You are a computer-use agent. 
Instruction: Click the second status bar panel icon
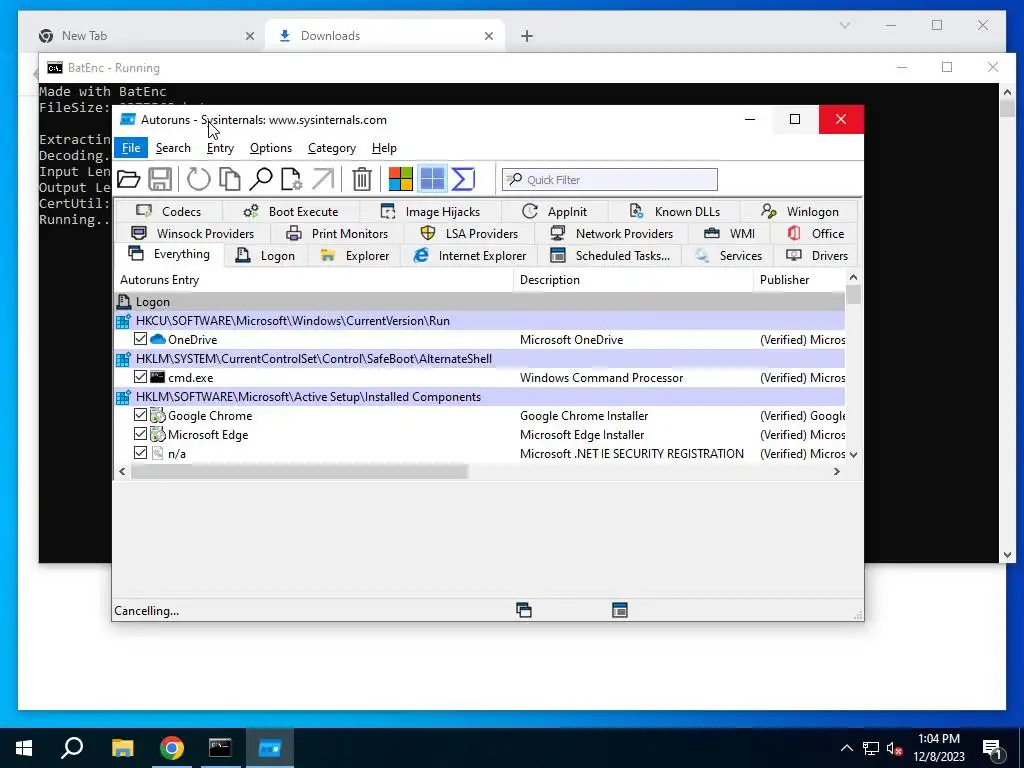[620, 610]
